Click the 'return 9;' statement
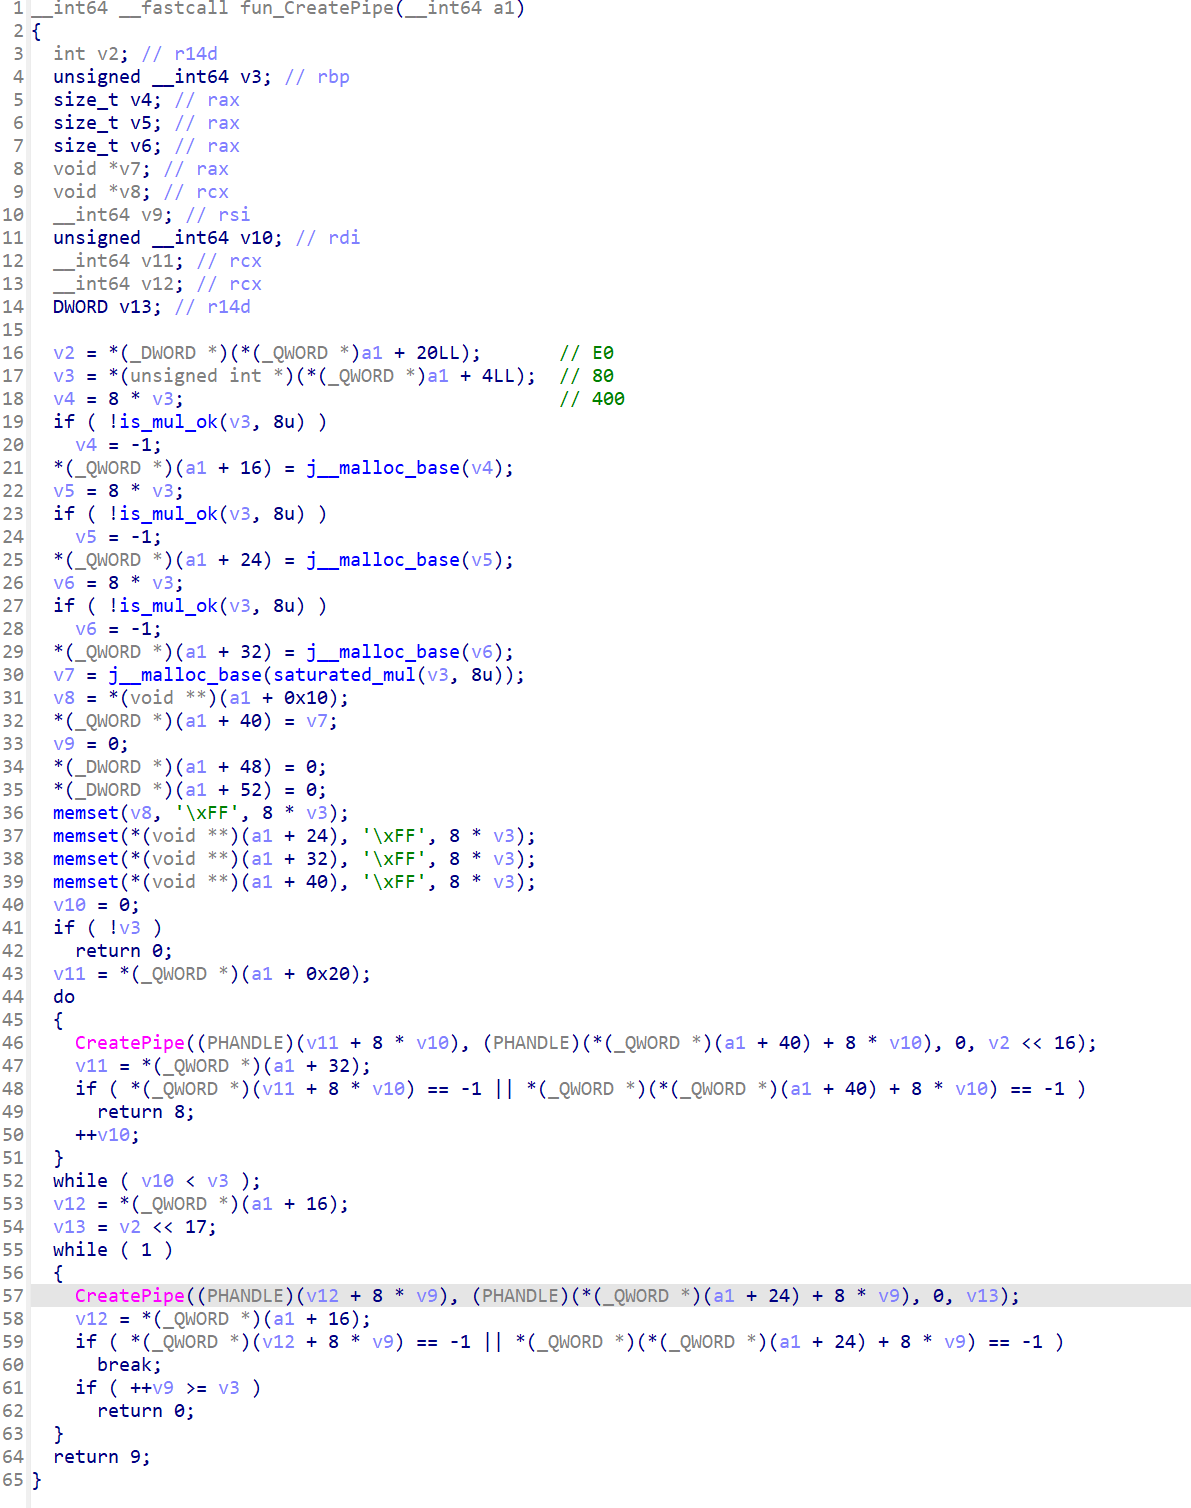The height and width of the screenshot is (1508, 1191). tap(101, 1457)
